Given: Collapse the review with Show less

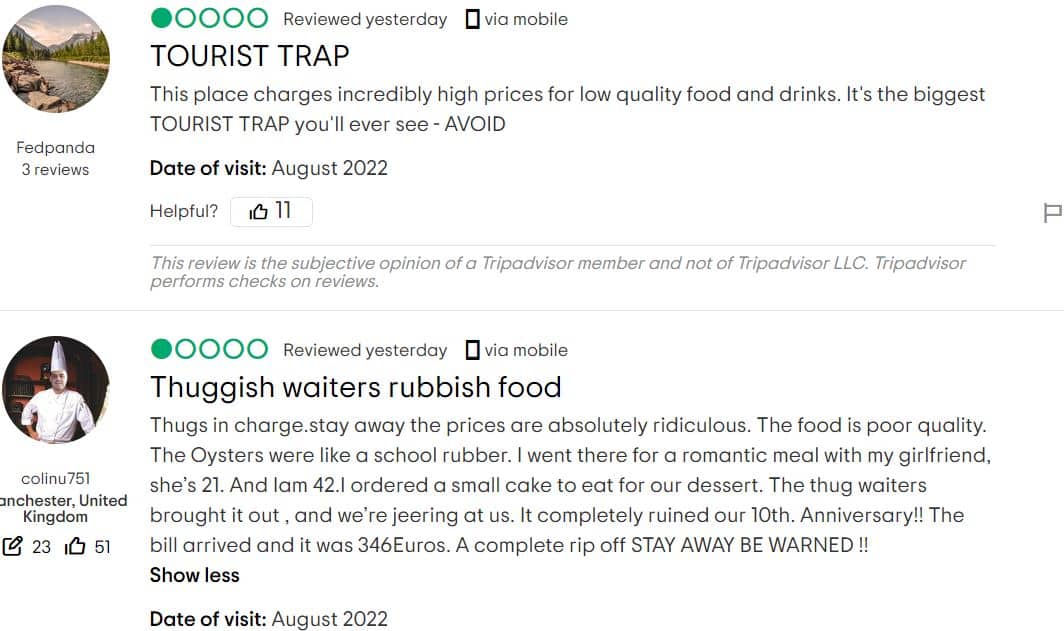Looking at the screenshot, I should point(195,575).
